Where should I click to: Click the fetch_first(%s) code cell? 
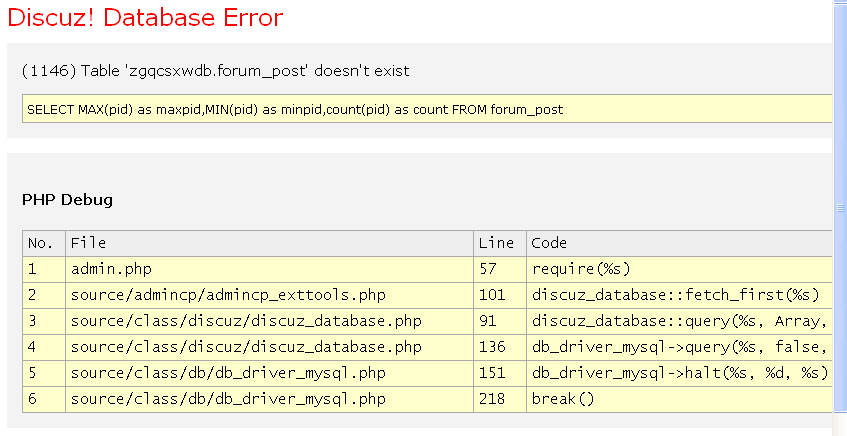point(675,295)
